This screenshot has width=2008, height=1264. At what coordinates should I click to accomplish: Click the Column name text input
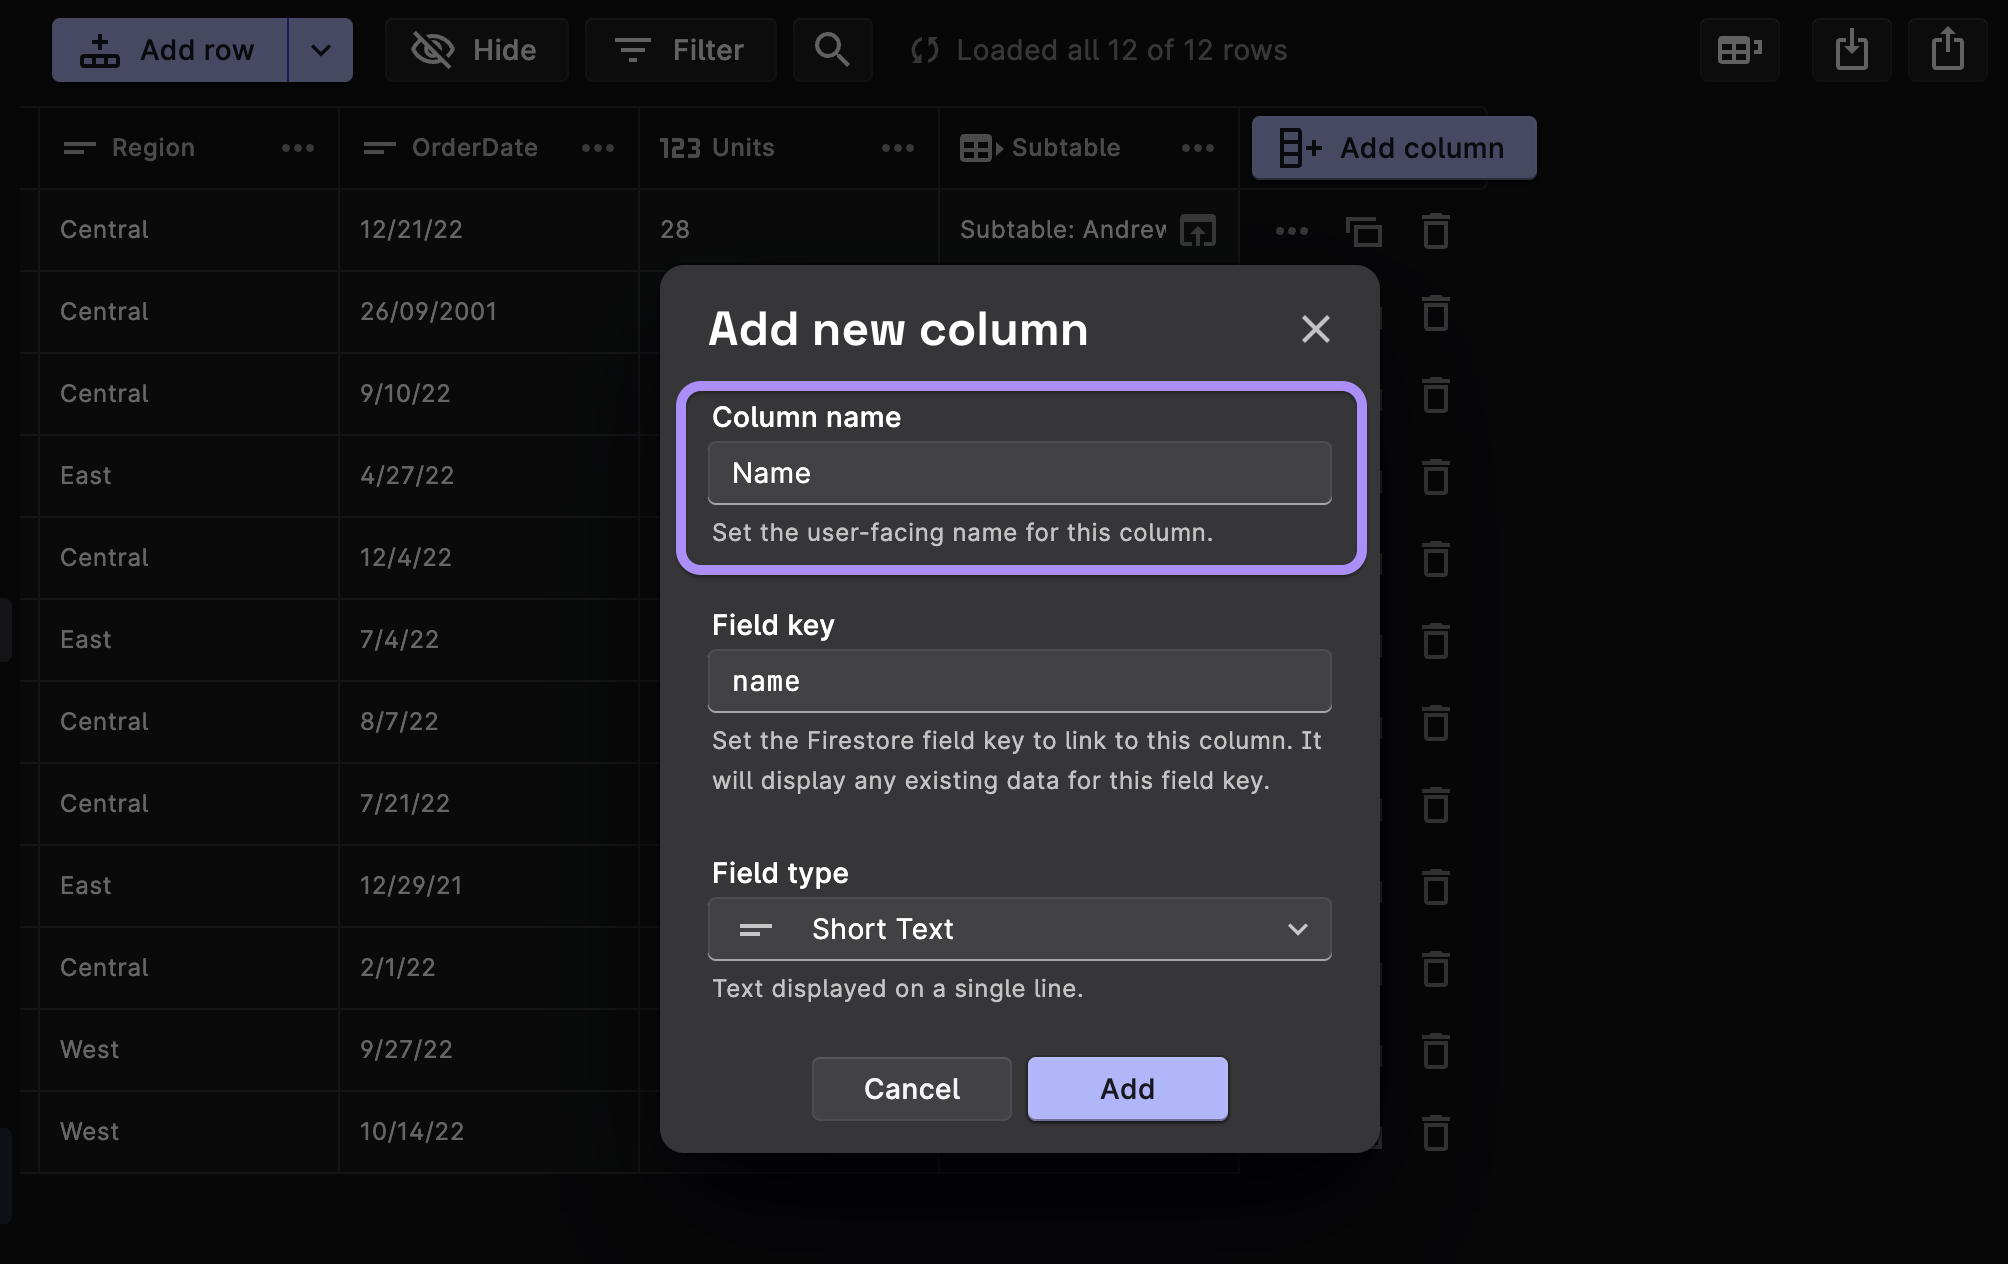1019,473
